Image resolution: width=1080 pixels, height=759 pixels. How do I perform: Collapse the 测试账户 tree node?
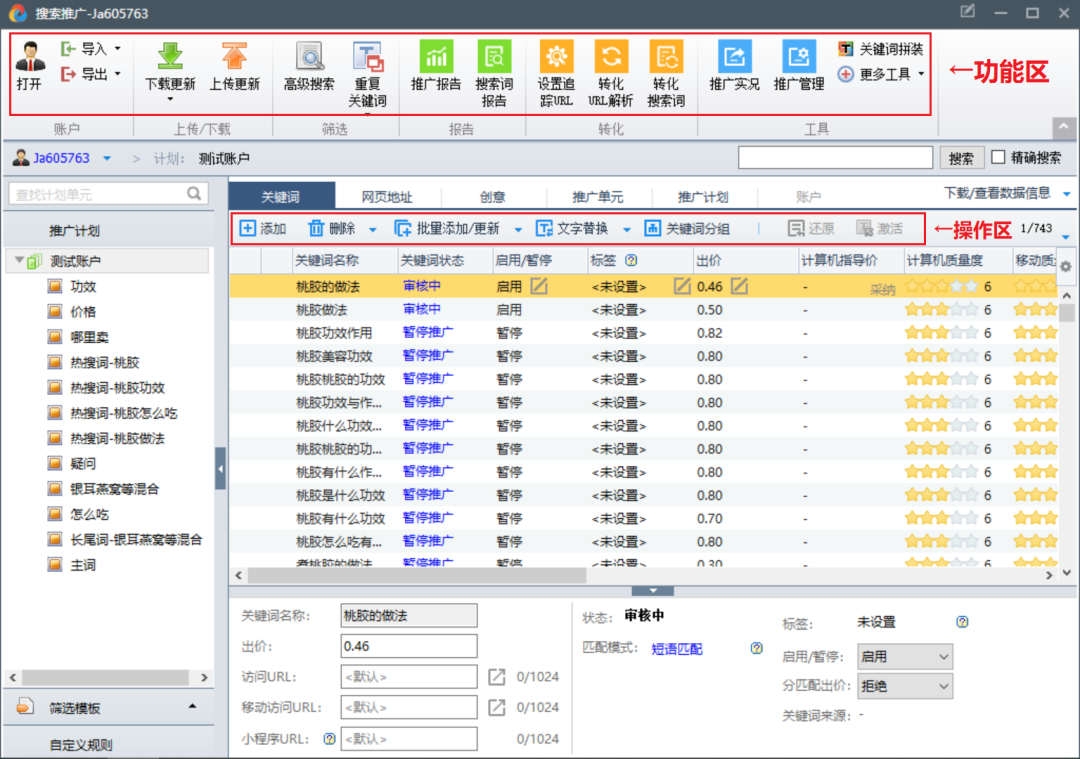point(20,262)
